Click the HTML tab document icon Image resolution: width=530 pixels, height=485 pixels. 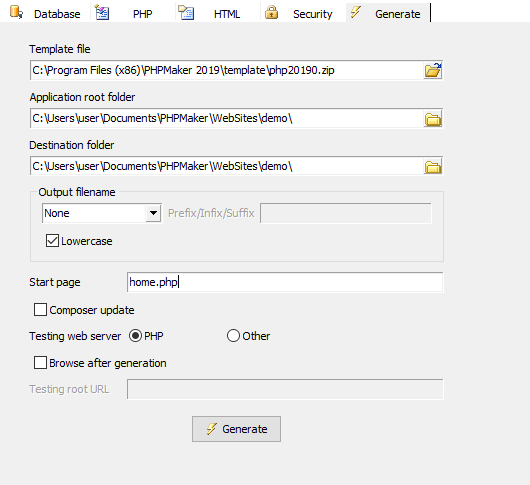(186, 13)
